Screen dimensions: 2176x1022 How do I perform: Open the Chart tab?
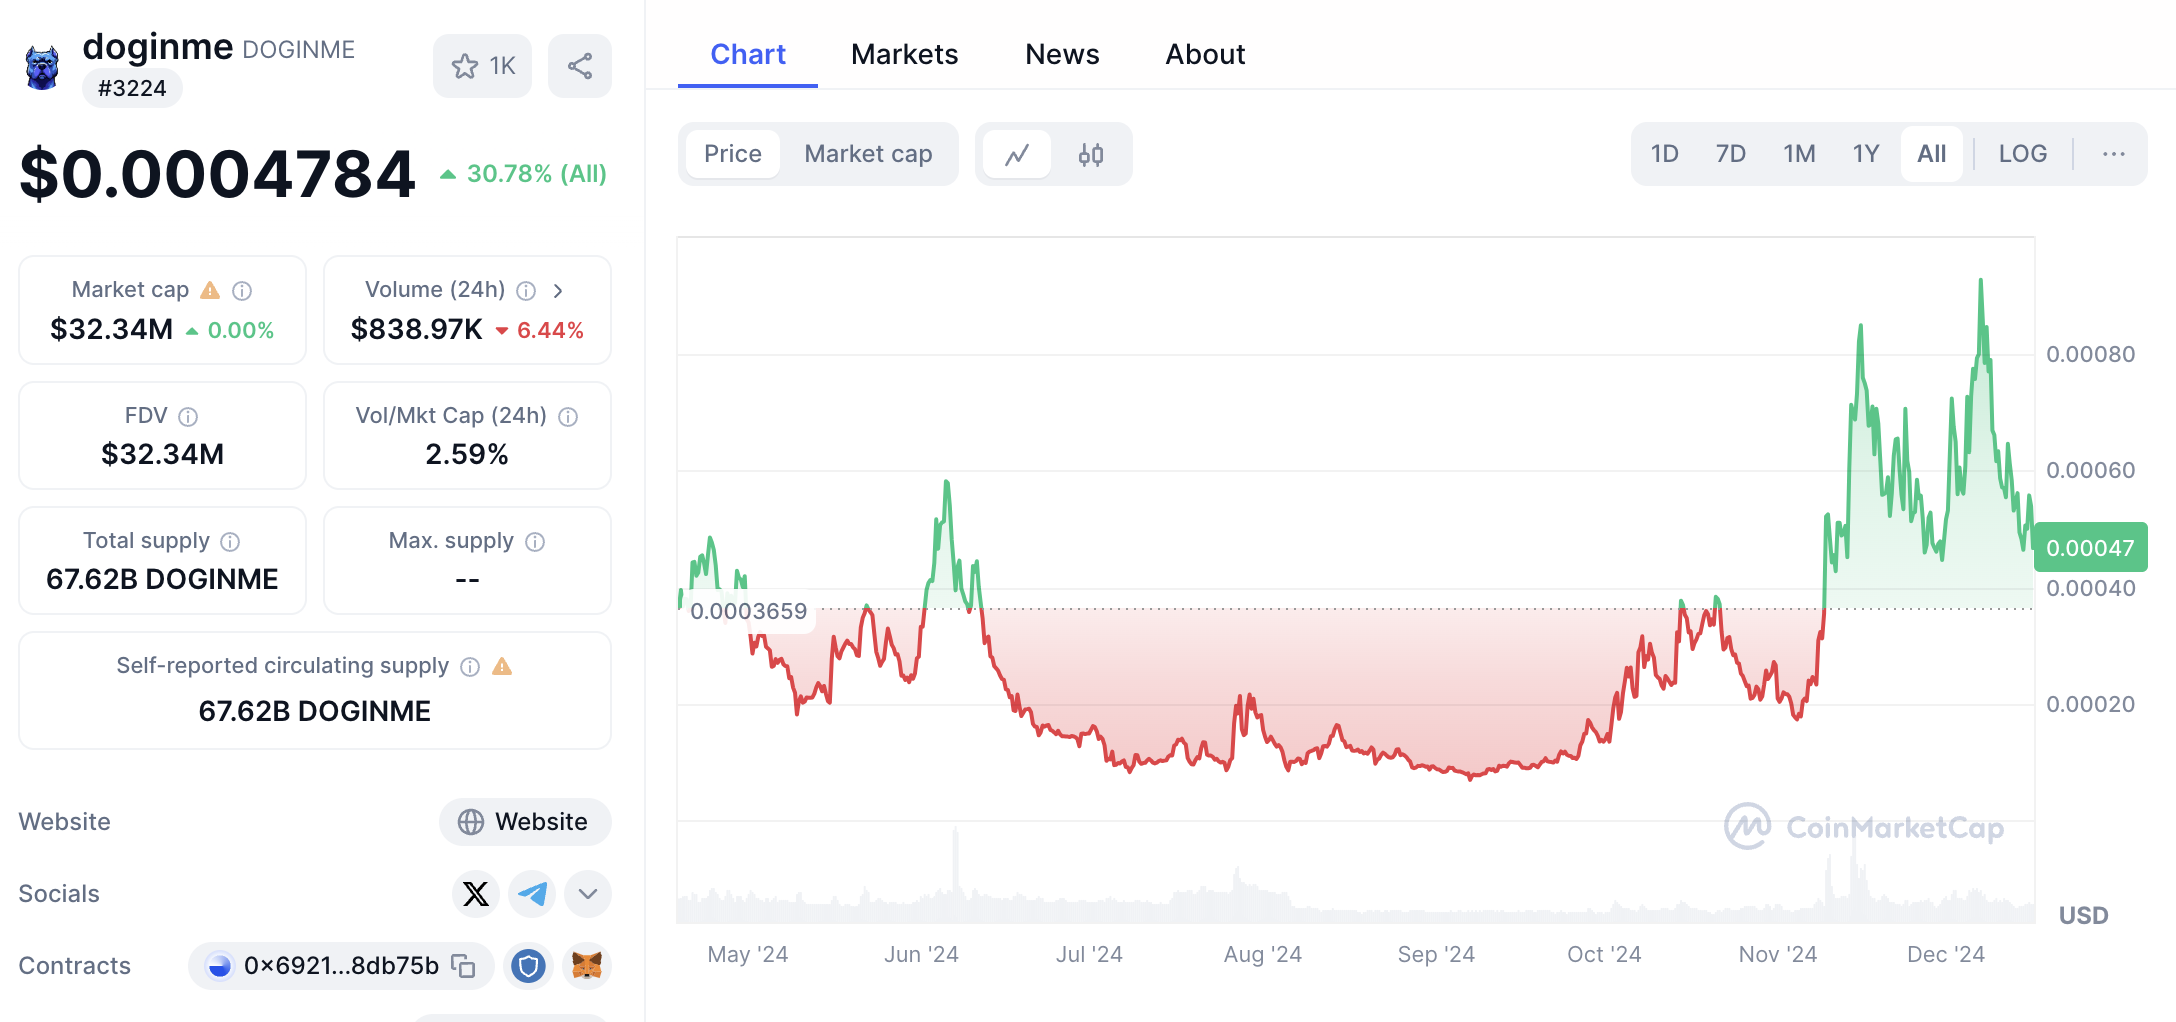748,54
